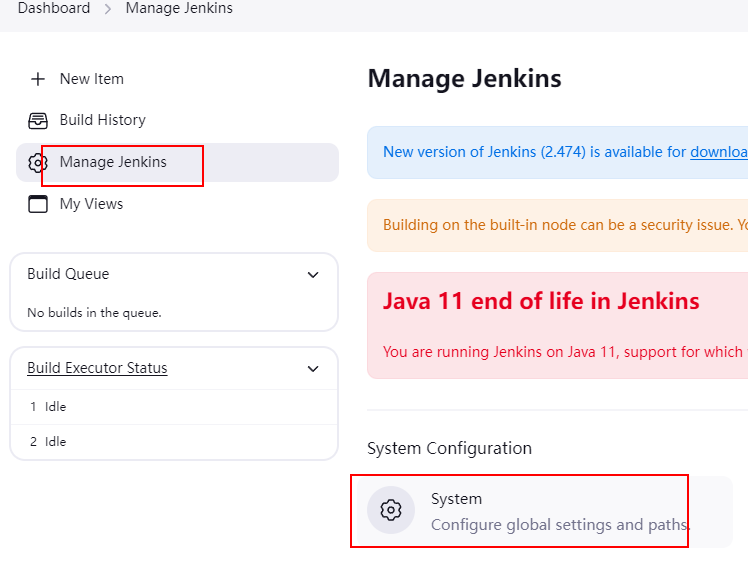The image size is (748, 573).
Task: Click the Build History inbox tray icon
Action: [38, 121]
